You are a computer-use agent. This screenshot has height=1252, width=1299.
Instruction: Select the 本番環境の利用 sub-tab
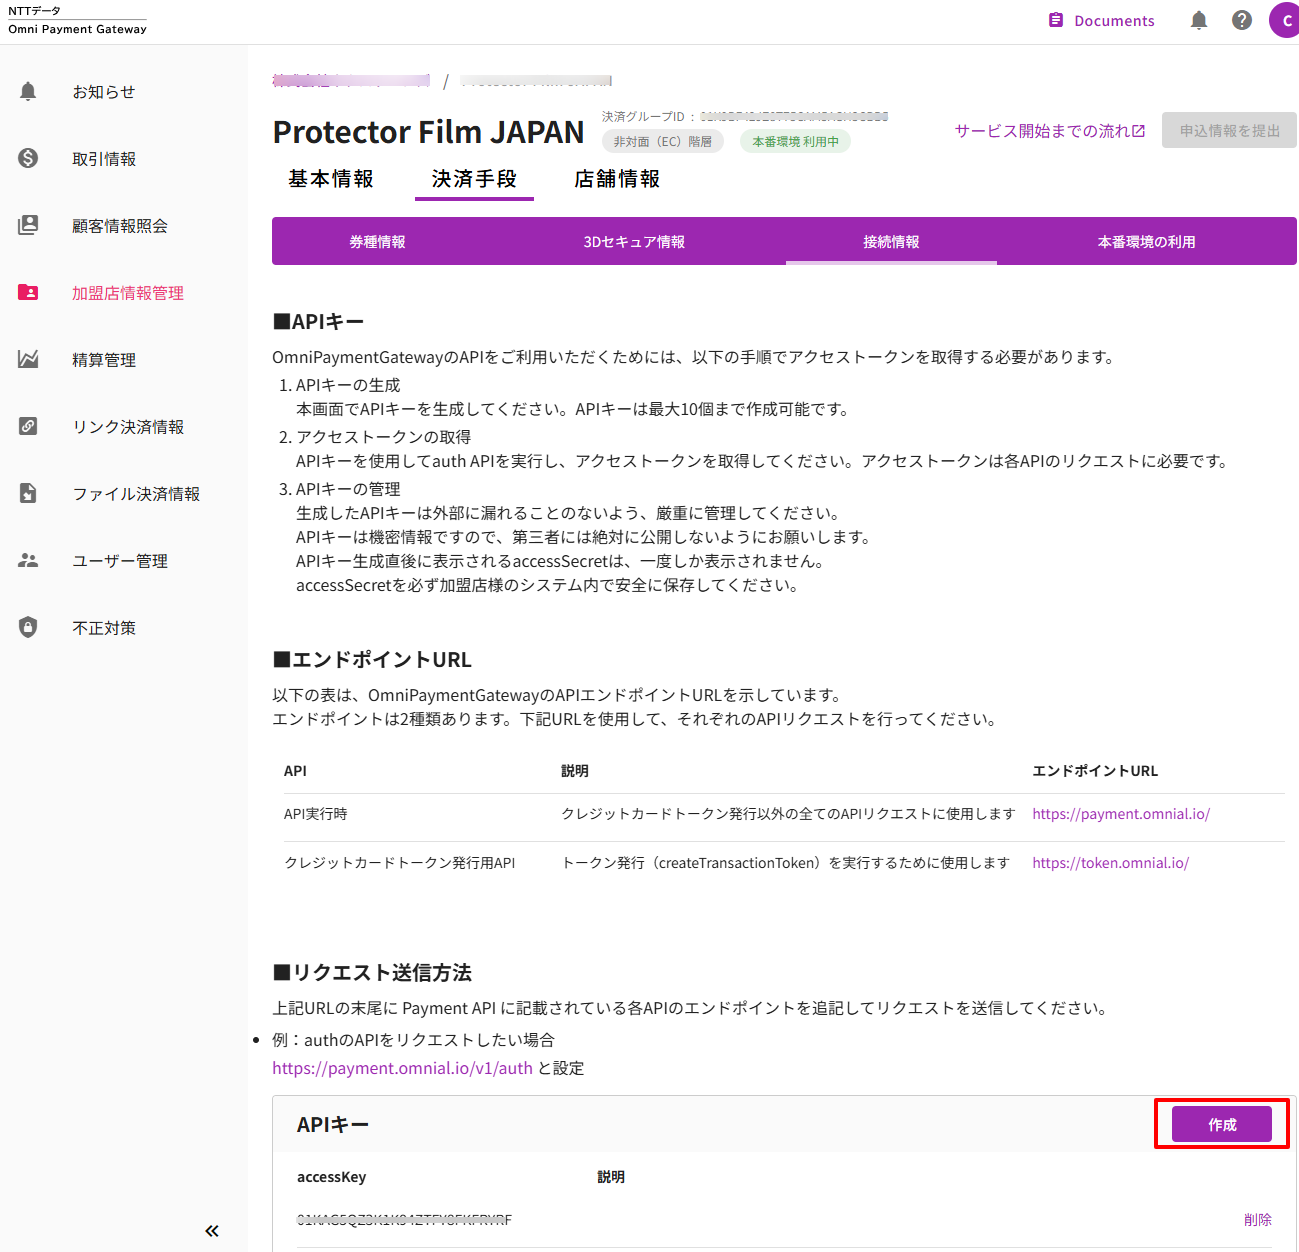point(1146,242)
